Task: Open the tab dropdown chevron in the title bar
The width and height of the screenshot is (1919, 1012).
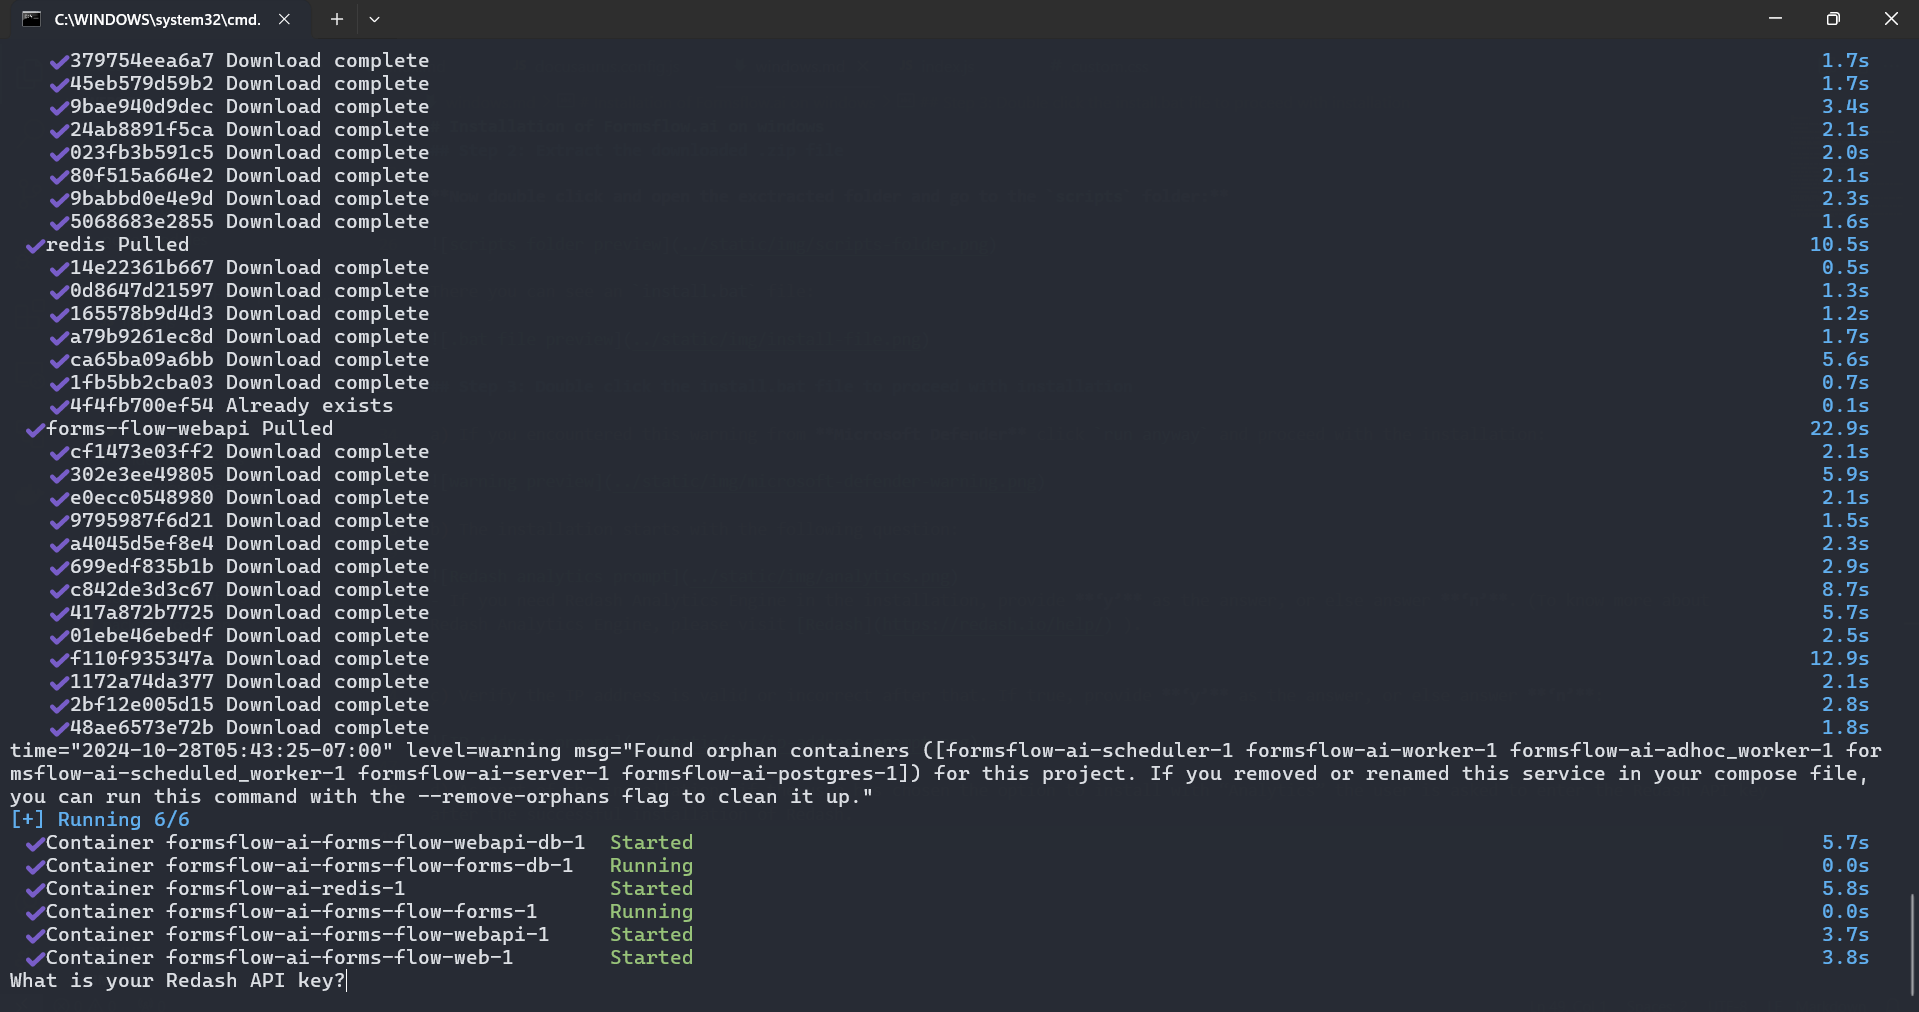Action: click(x=374, y=19)
